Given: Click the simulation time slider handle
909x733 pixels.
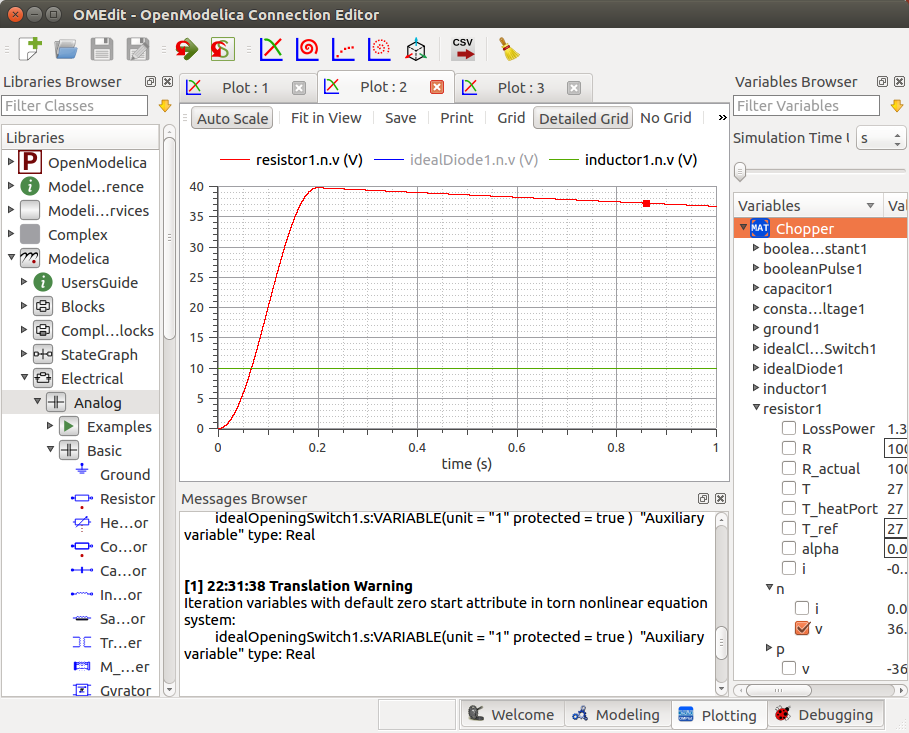Looking at the screenshot, I should tap(740, 171).
